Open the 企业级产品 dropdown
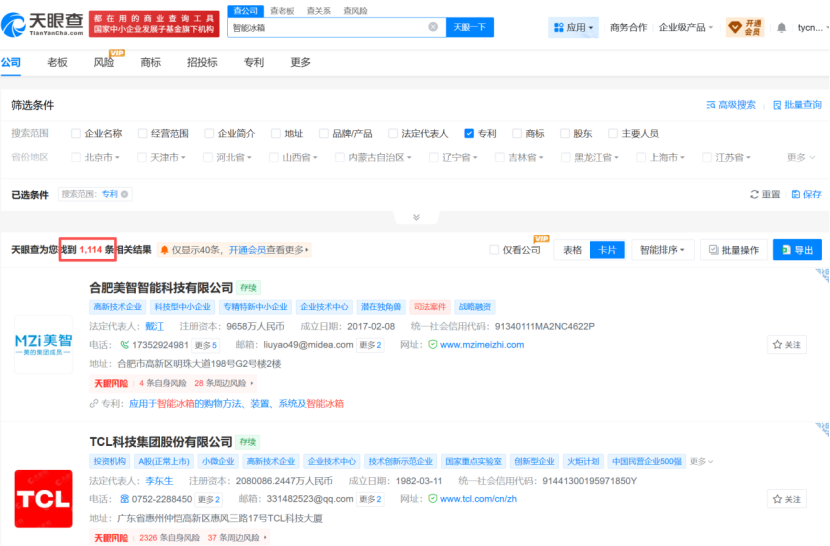The height and width of the screenshot is (546, 830). 686,28
